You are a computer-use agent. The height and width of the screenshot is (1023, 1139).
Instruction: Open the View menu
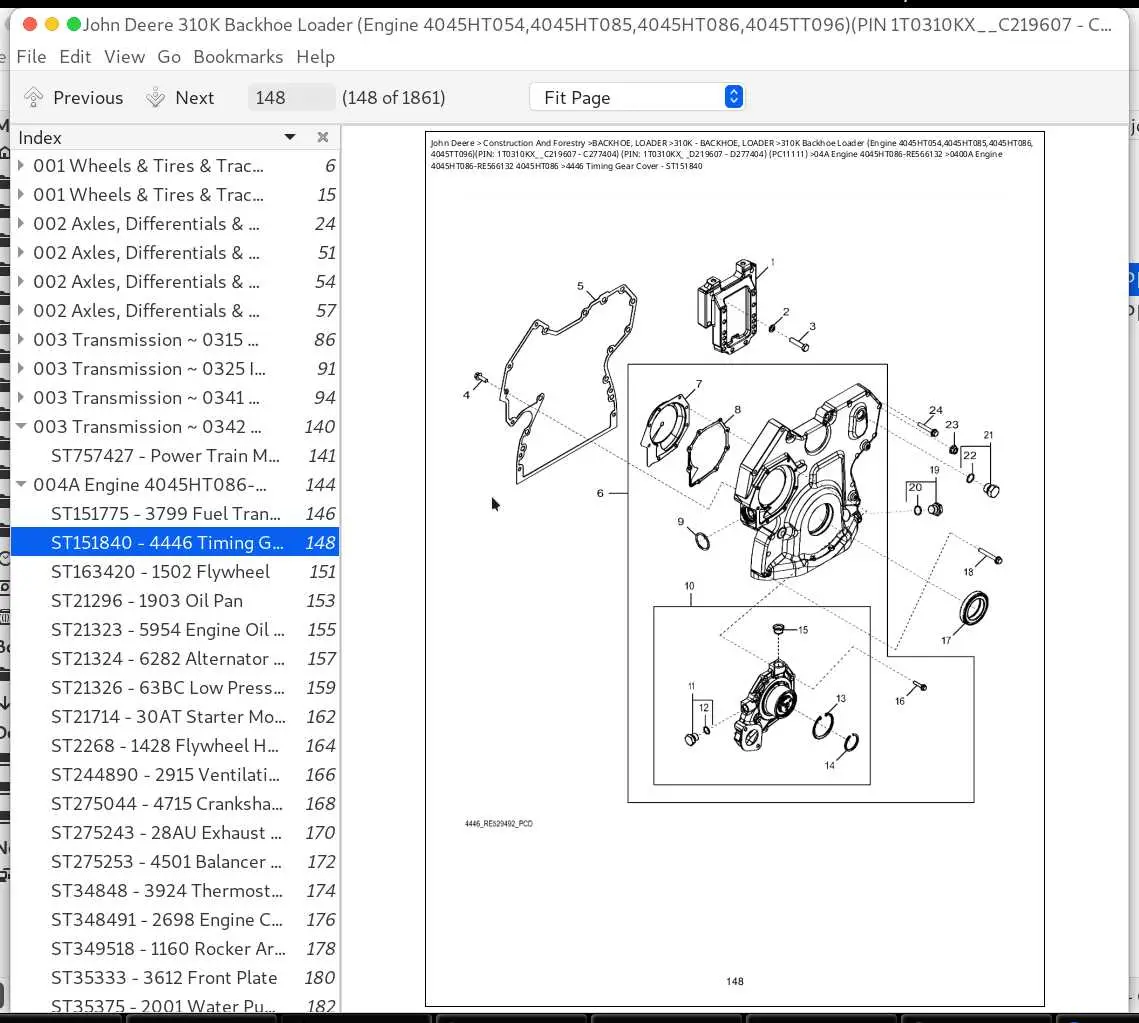[x=124, y=57]
